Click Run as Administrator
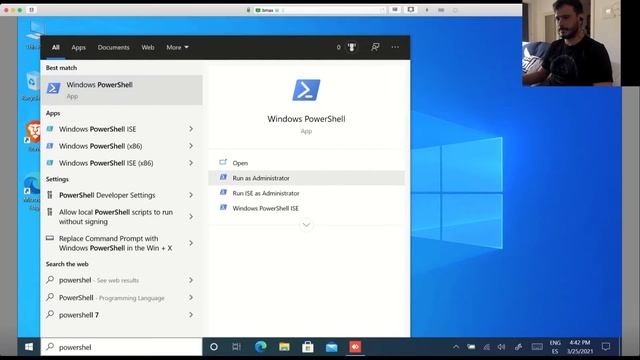This screenshot has height=360, width=640. tap(306, 178)
